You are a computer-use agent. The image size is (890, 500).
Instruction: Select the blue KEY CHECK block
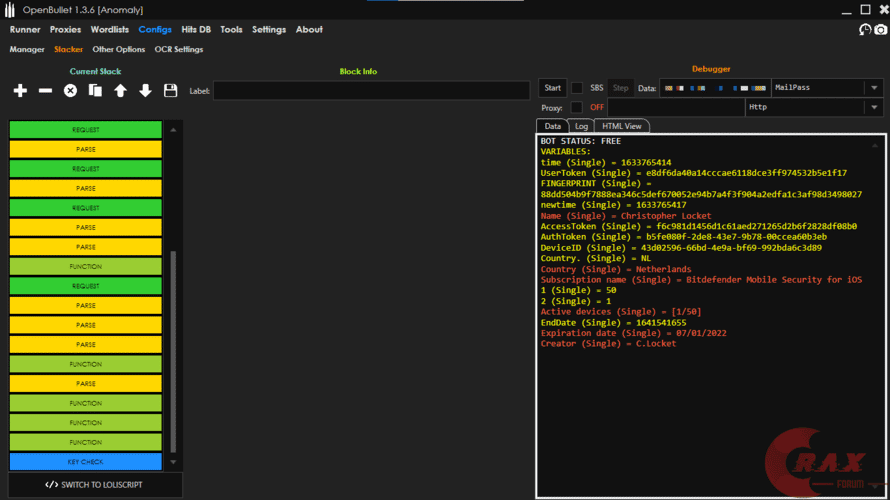point(85,462)
